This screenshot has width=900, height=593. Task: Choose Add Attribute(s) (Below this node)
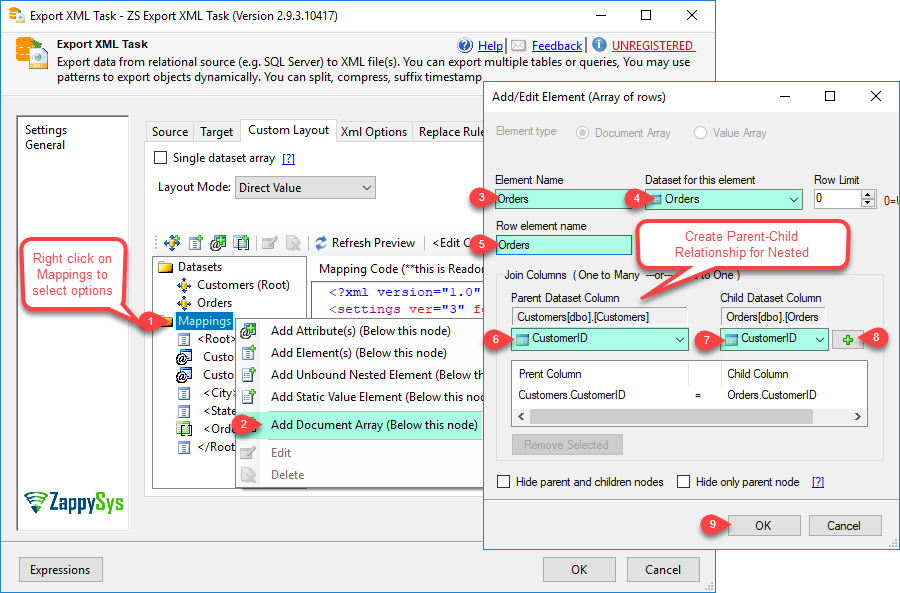(360, 331)
